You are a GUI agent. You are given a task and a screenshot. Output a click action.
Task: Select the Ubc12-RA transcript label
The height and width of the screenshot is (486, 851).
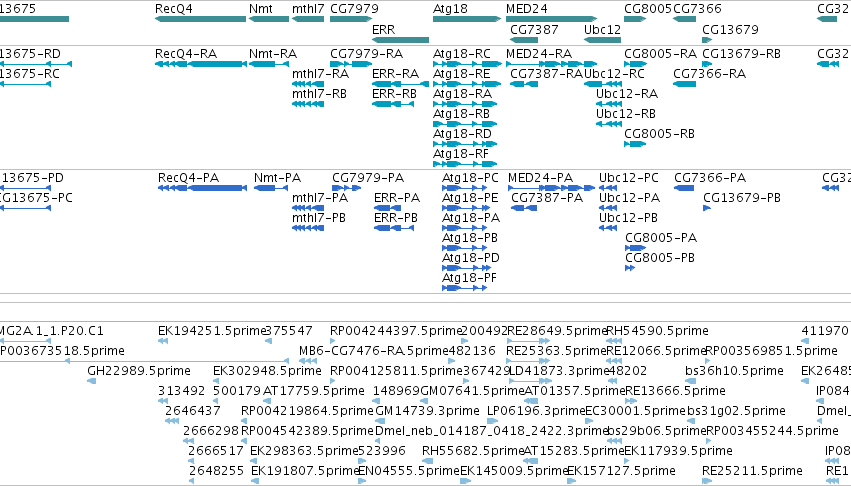(x=627, y=94)
